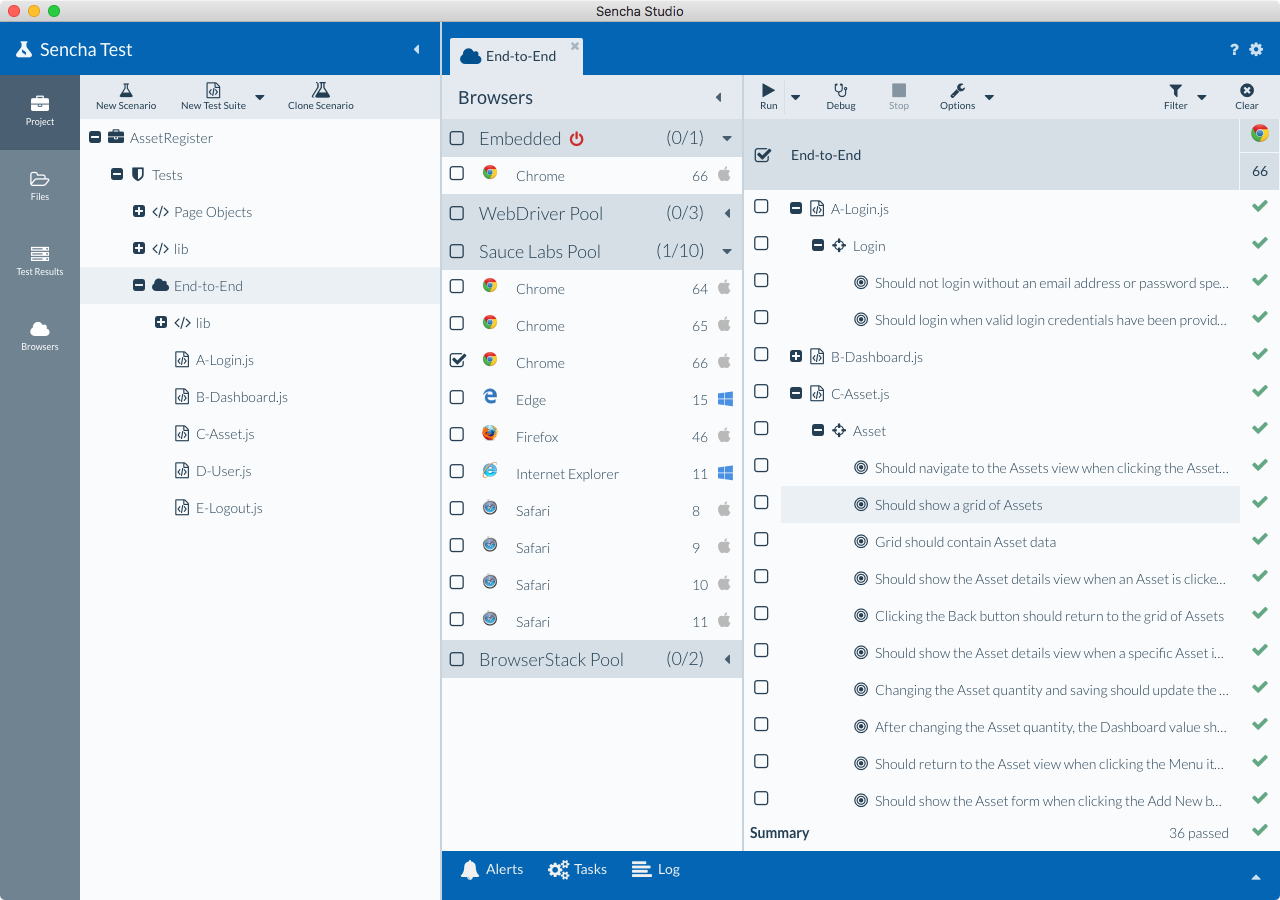Click the Edge browser icon
This screenshot has width=1280, height=900.
tap(490, 396)
